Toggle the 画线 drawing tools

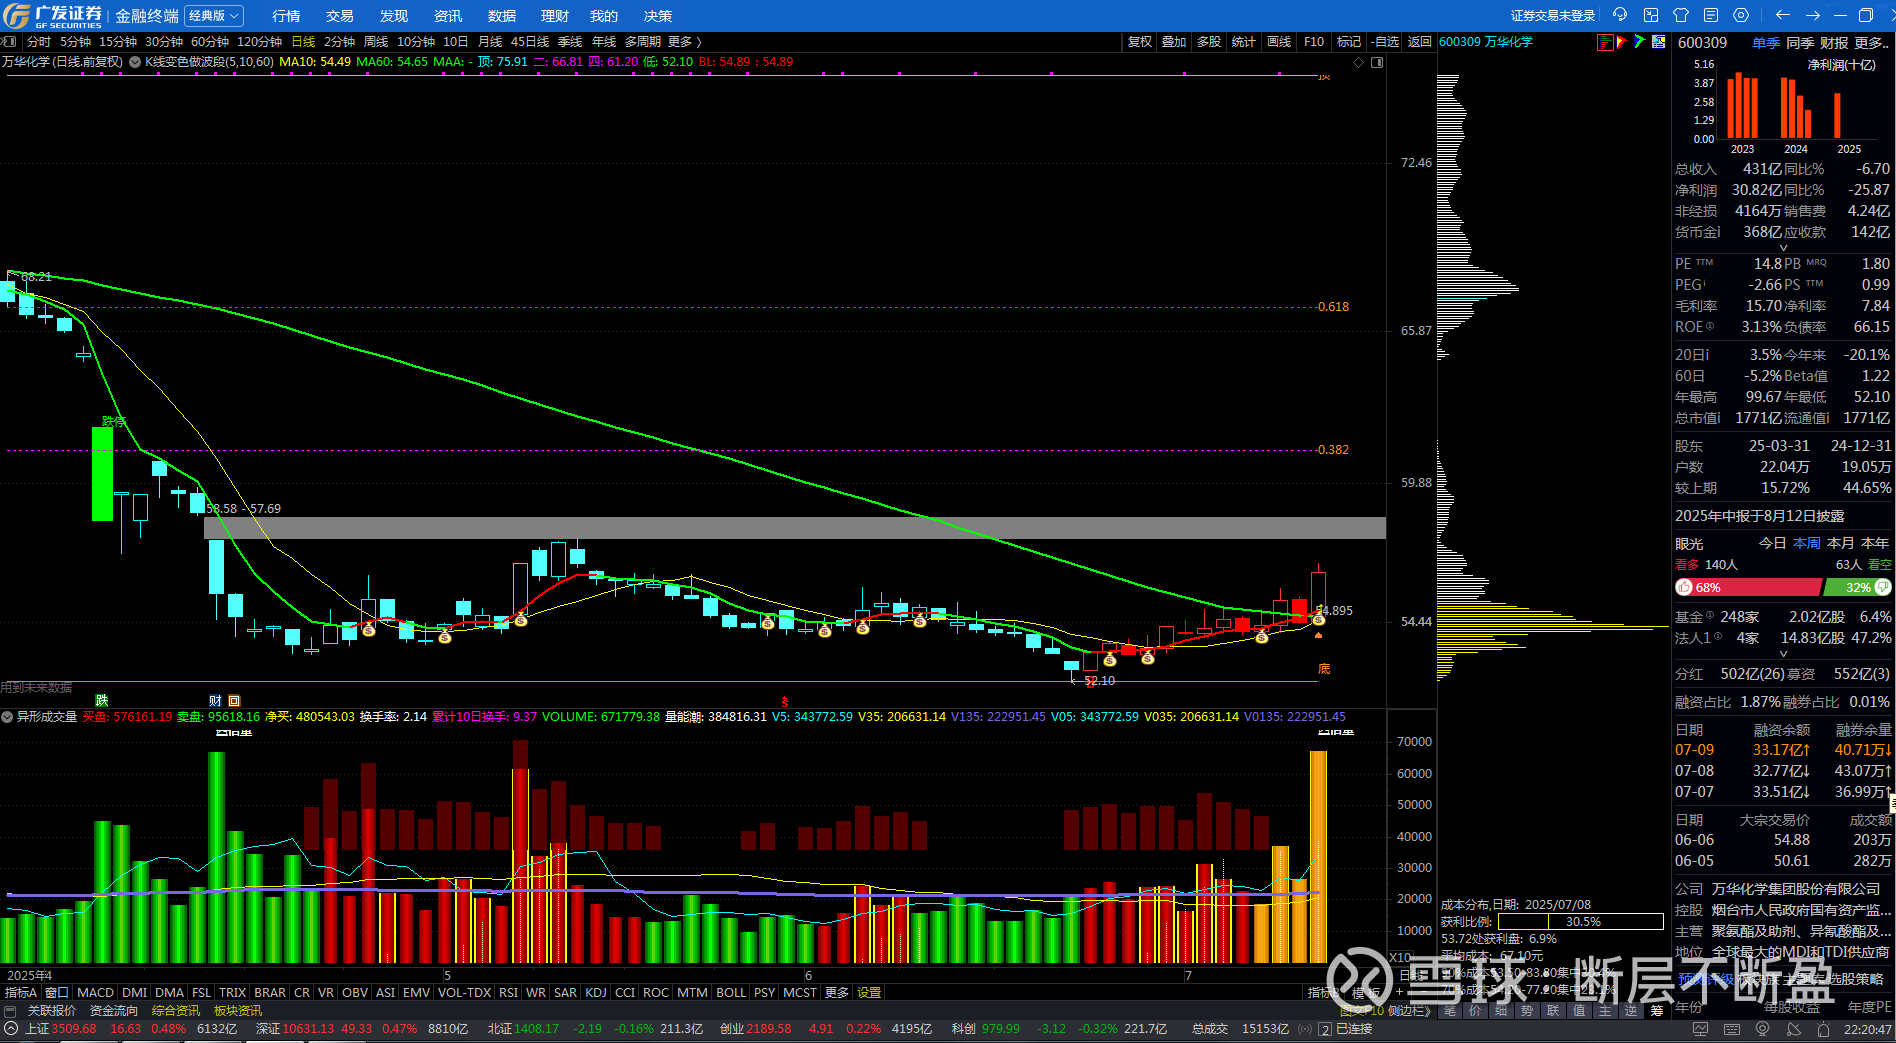coord(1279,42)
